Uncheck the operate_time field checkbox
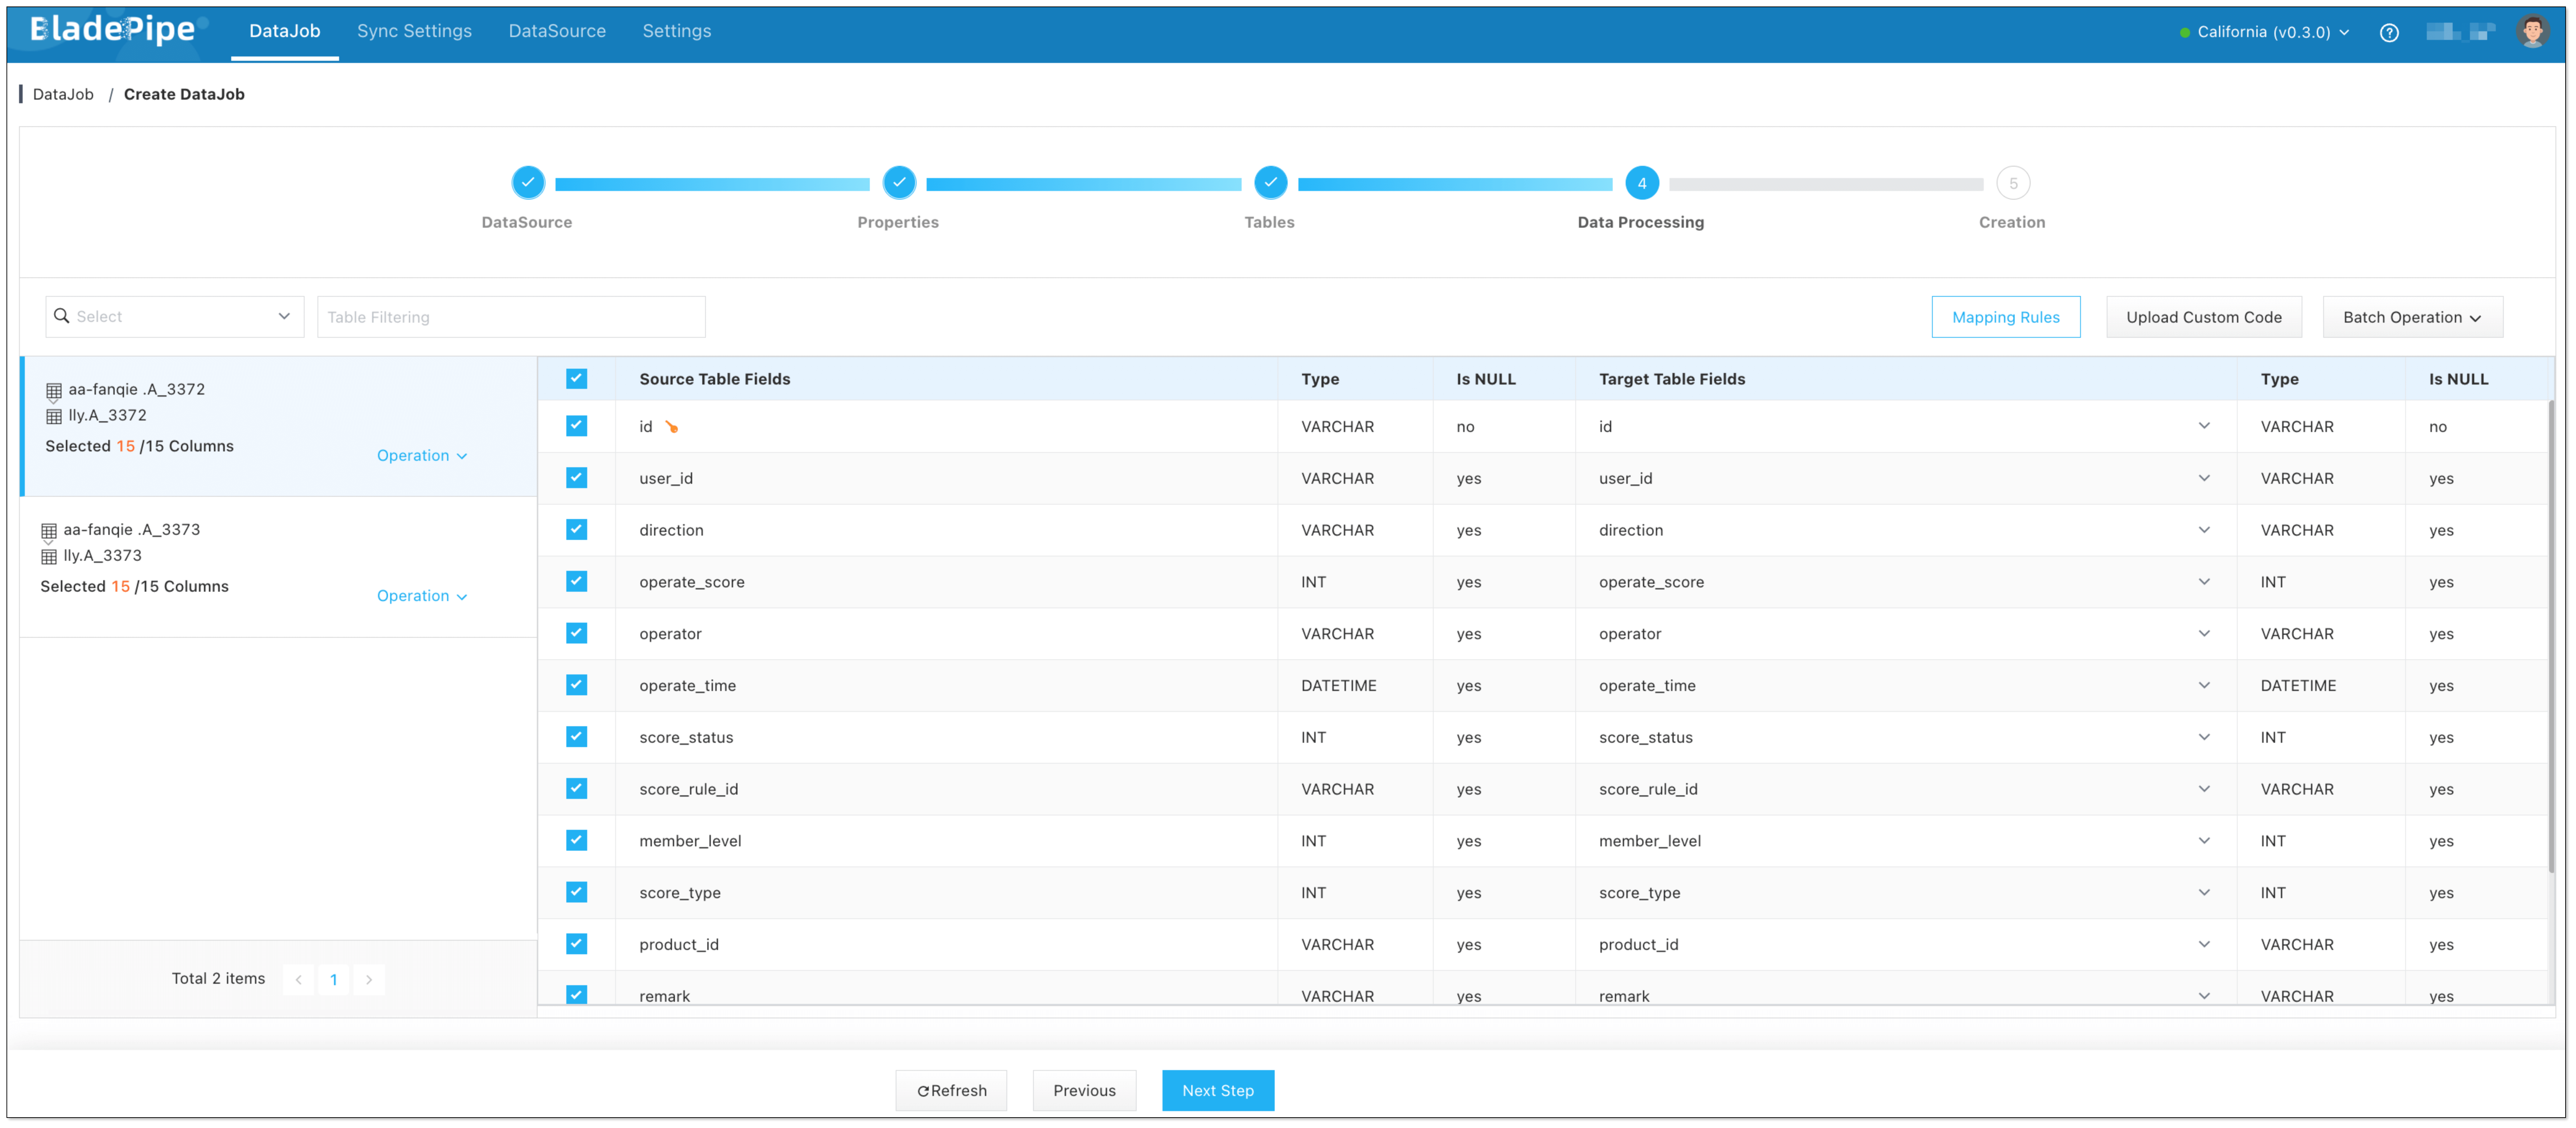Image resolution: width=2576 pixels, height=1128 pixels. 576,685
